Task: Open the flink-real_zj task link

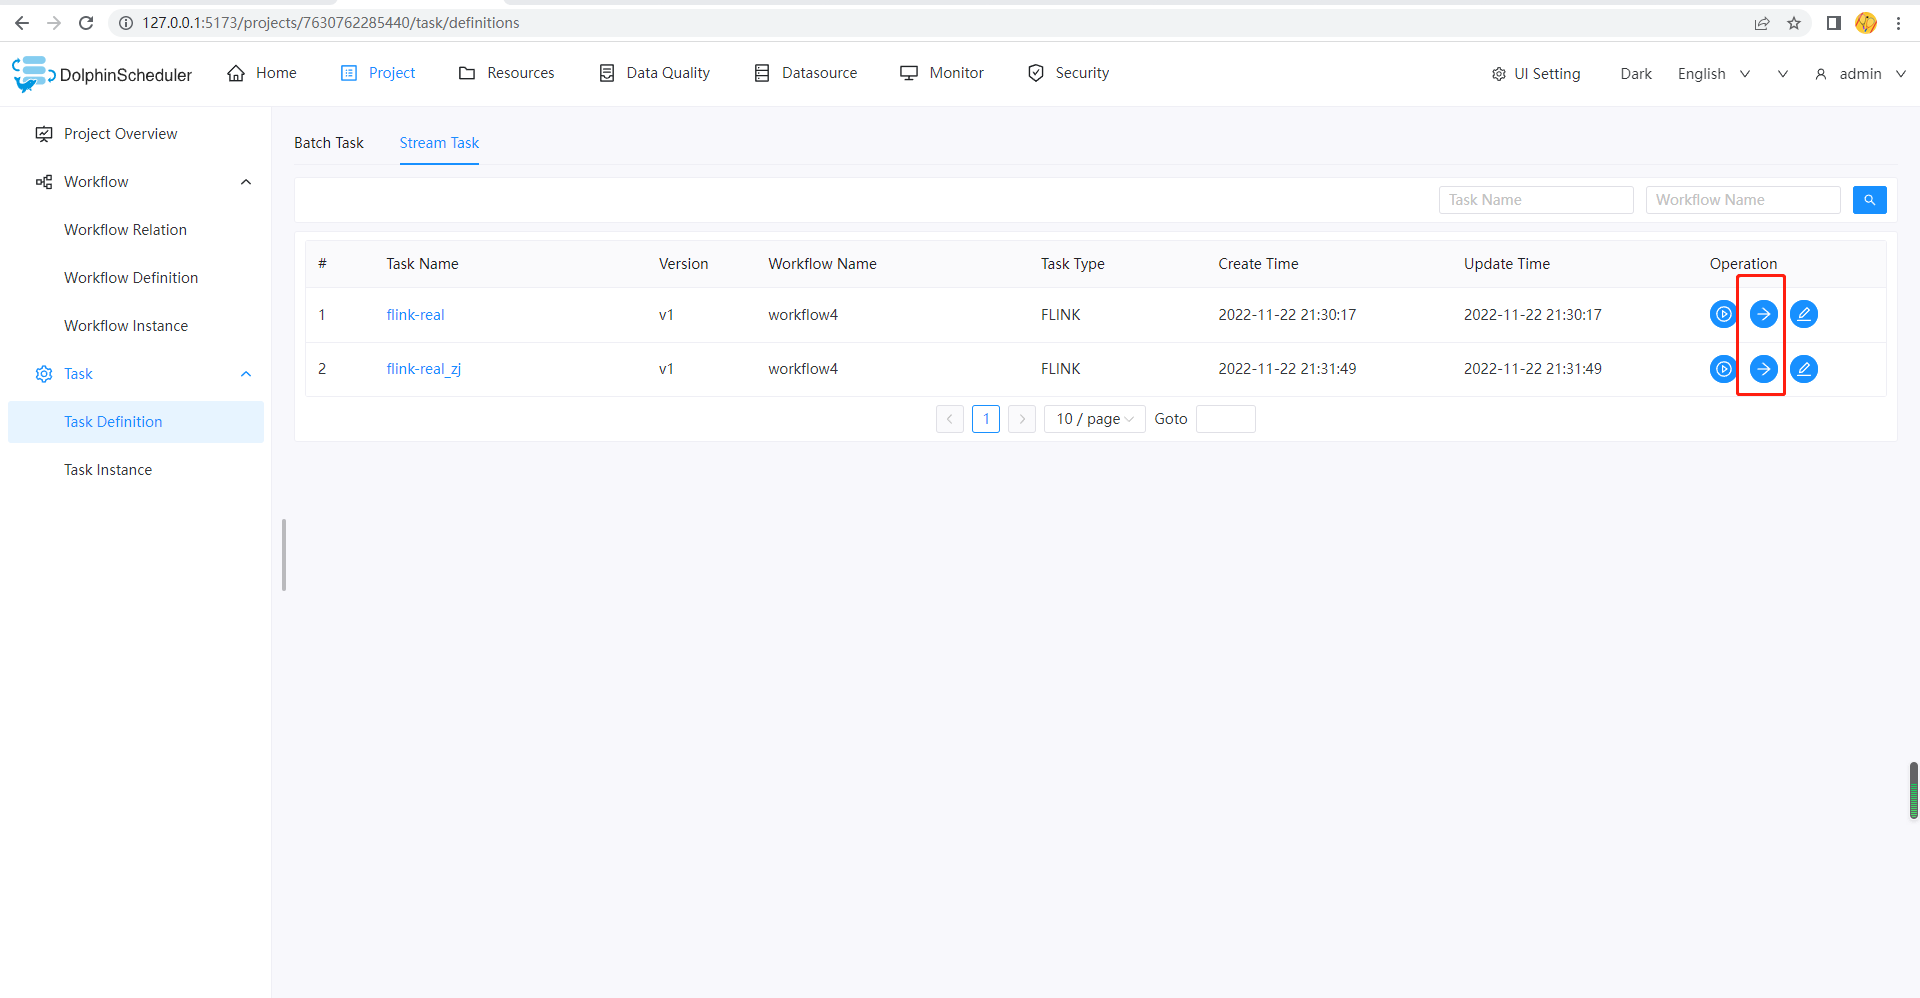Action: 424,369
